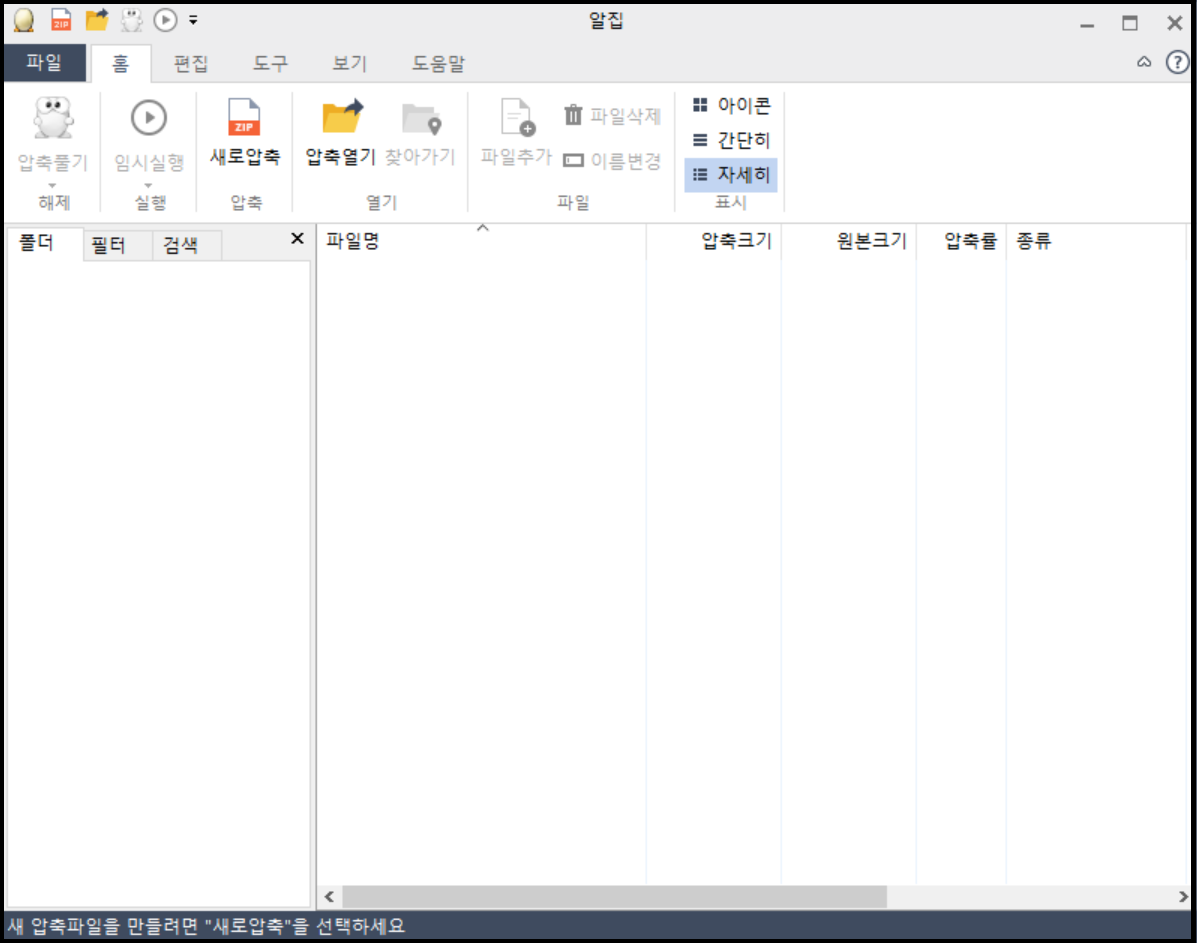Switch to the 도구 ribbon tab

[x=270, y=63]
